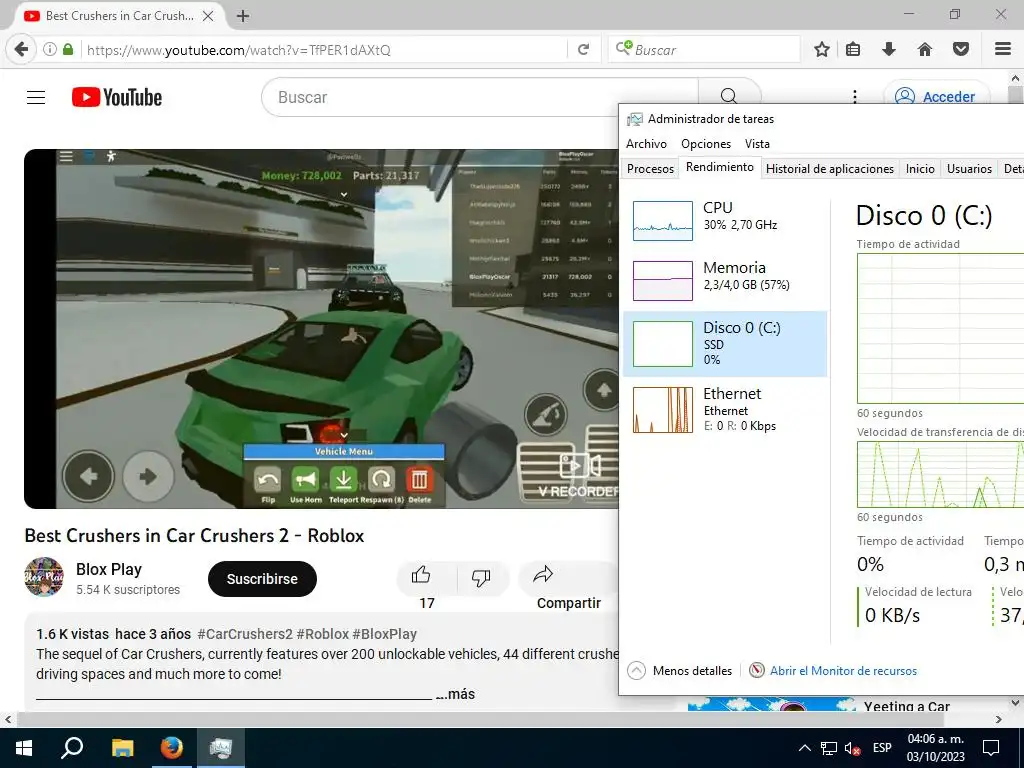Screen dimensions: 1024x768
Task: Show hidden tray icons chevron
Action: click(x=805, y=748)
